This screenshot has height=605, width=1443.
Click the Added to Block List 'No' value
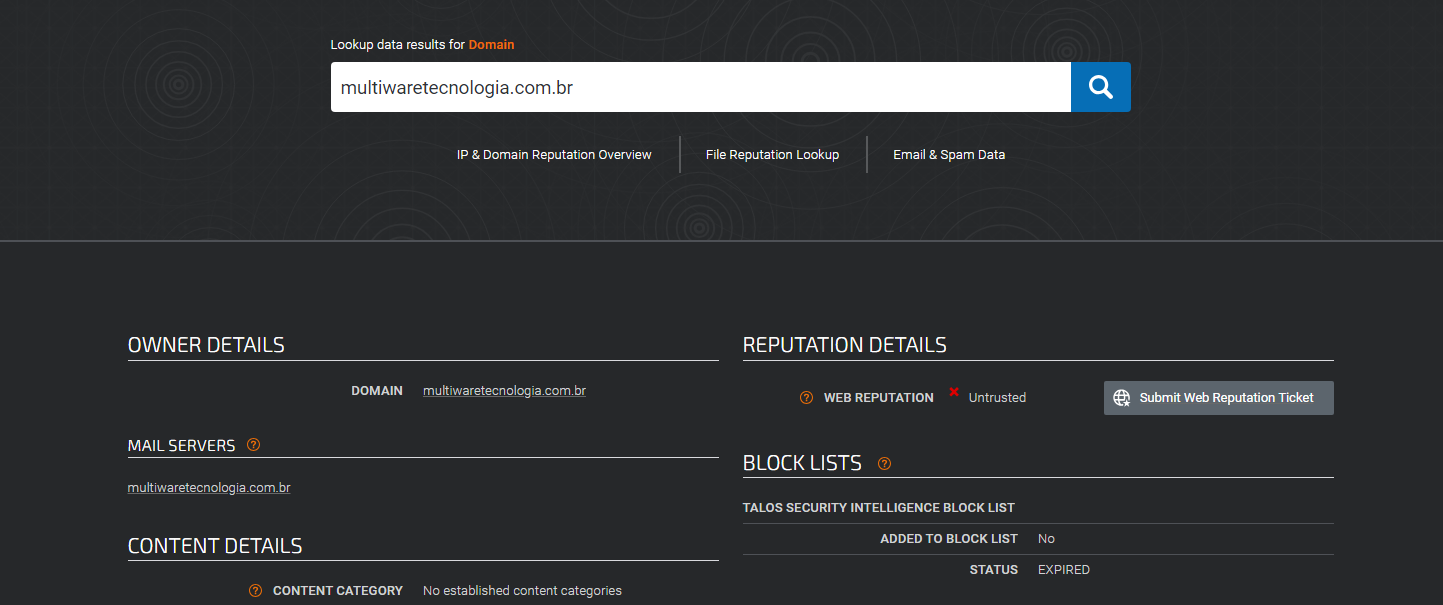point(1046,539)
